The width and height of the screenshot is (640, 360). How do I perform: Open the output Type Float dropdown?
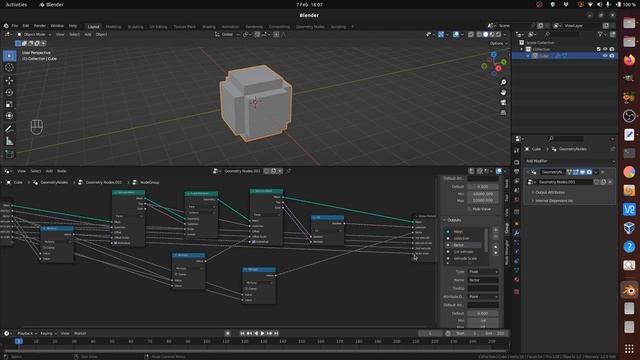[483, 271]
